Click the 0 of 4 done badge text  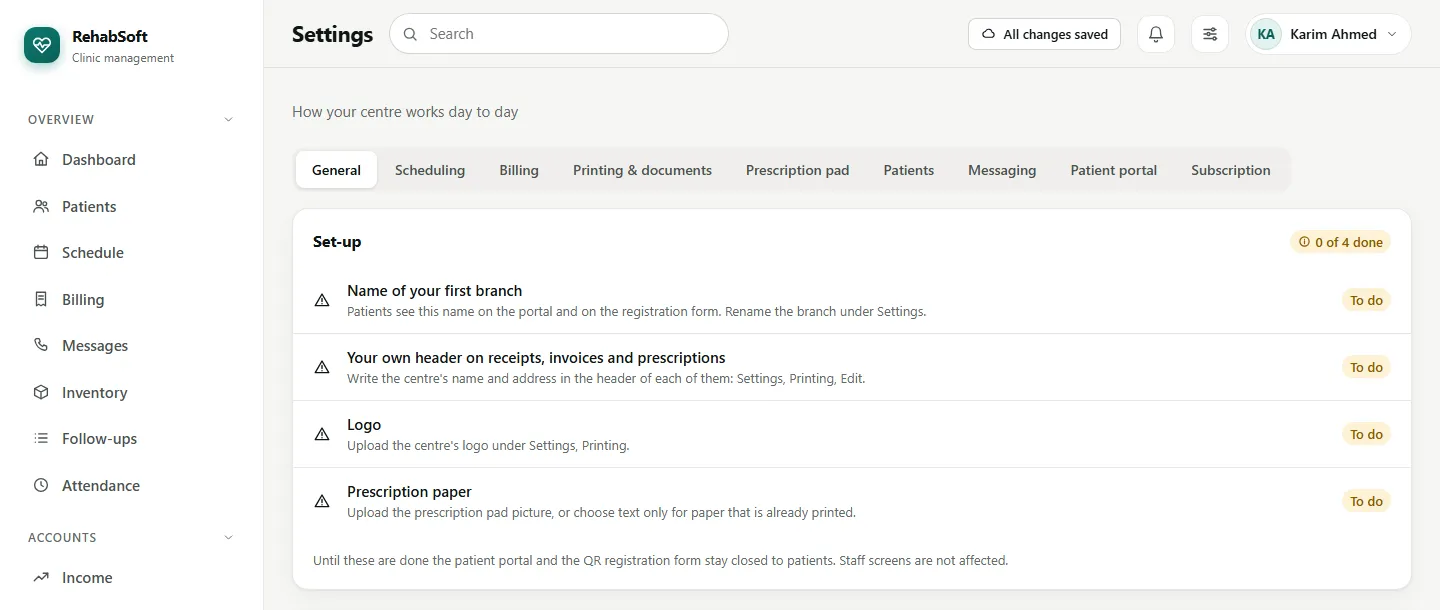(x=1349, y=242)
